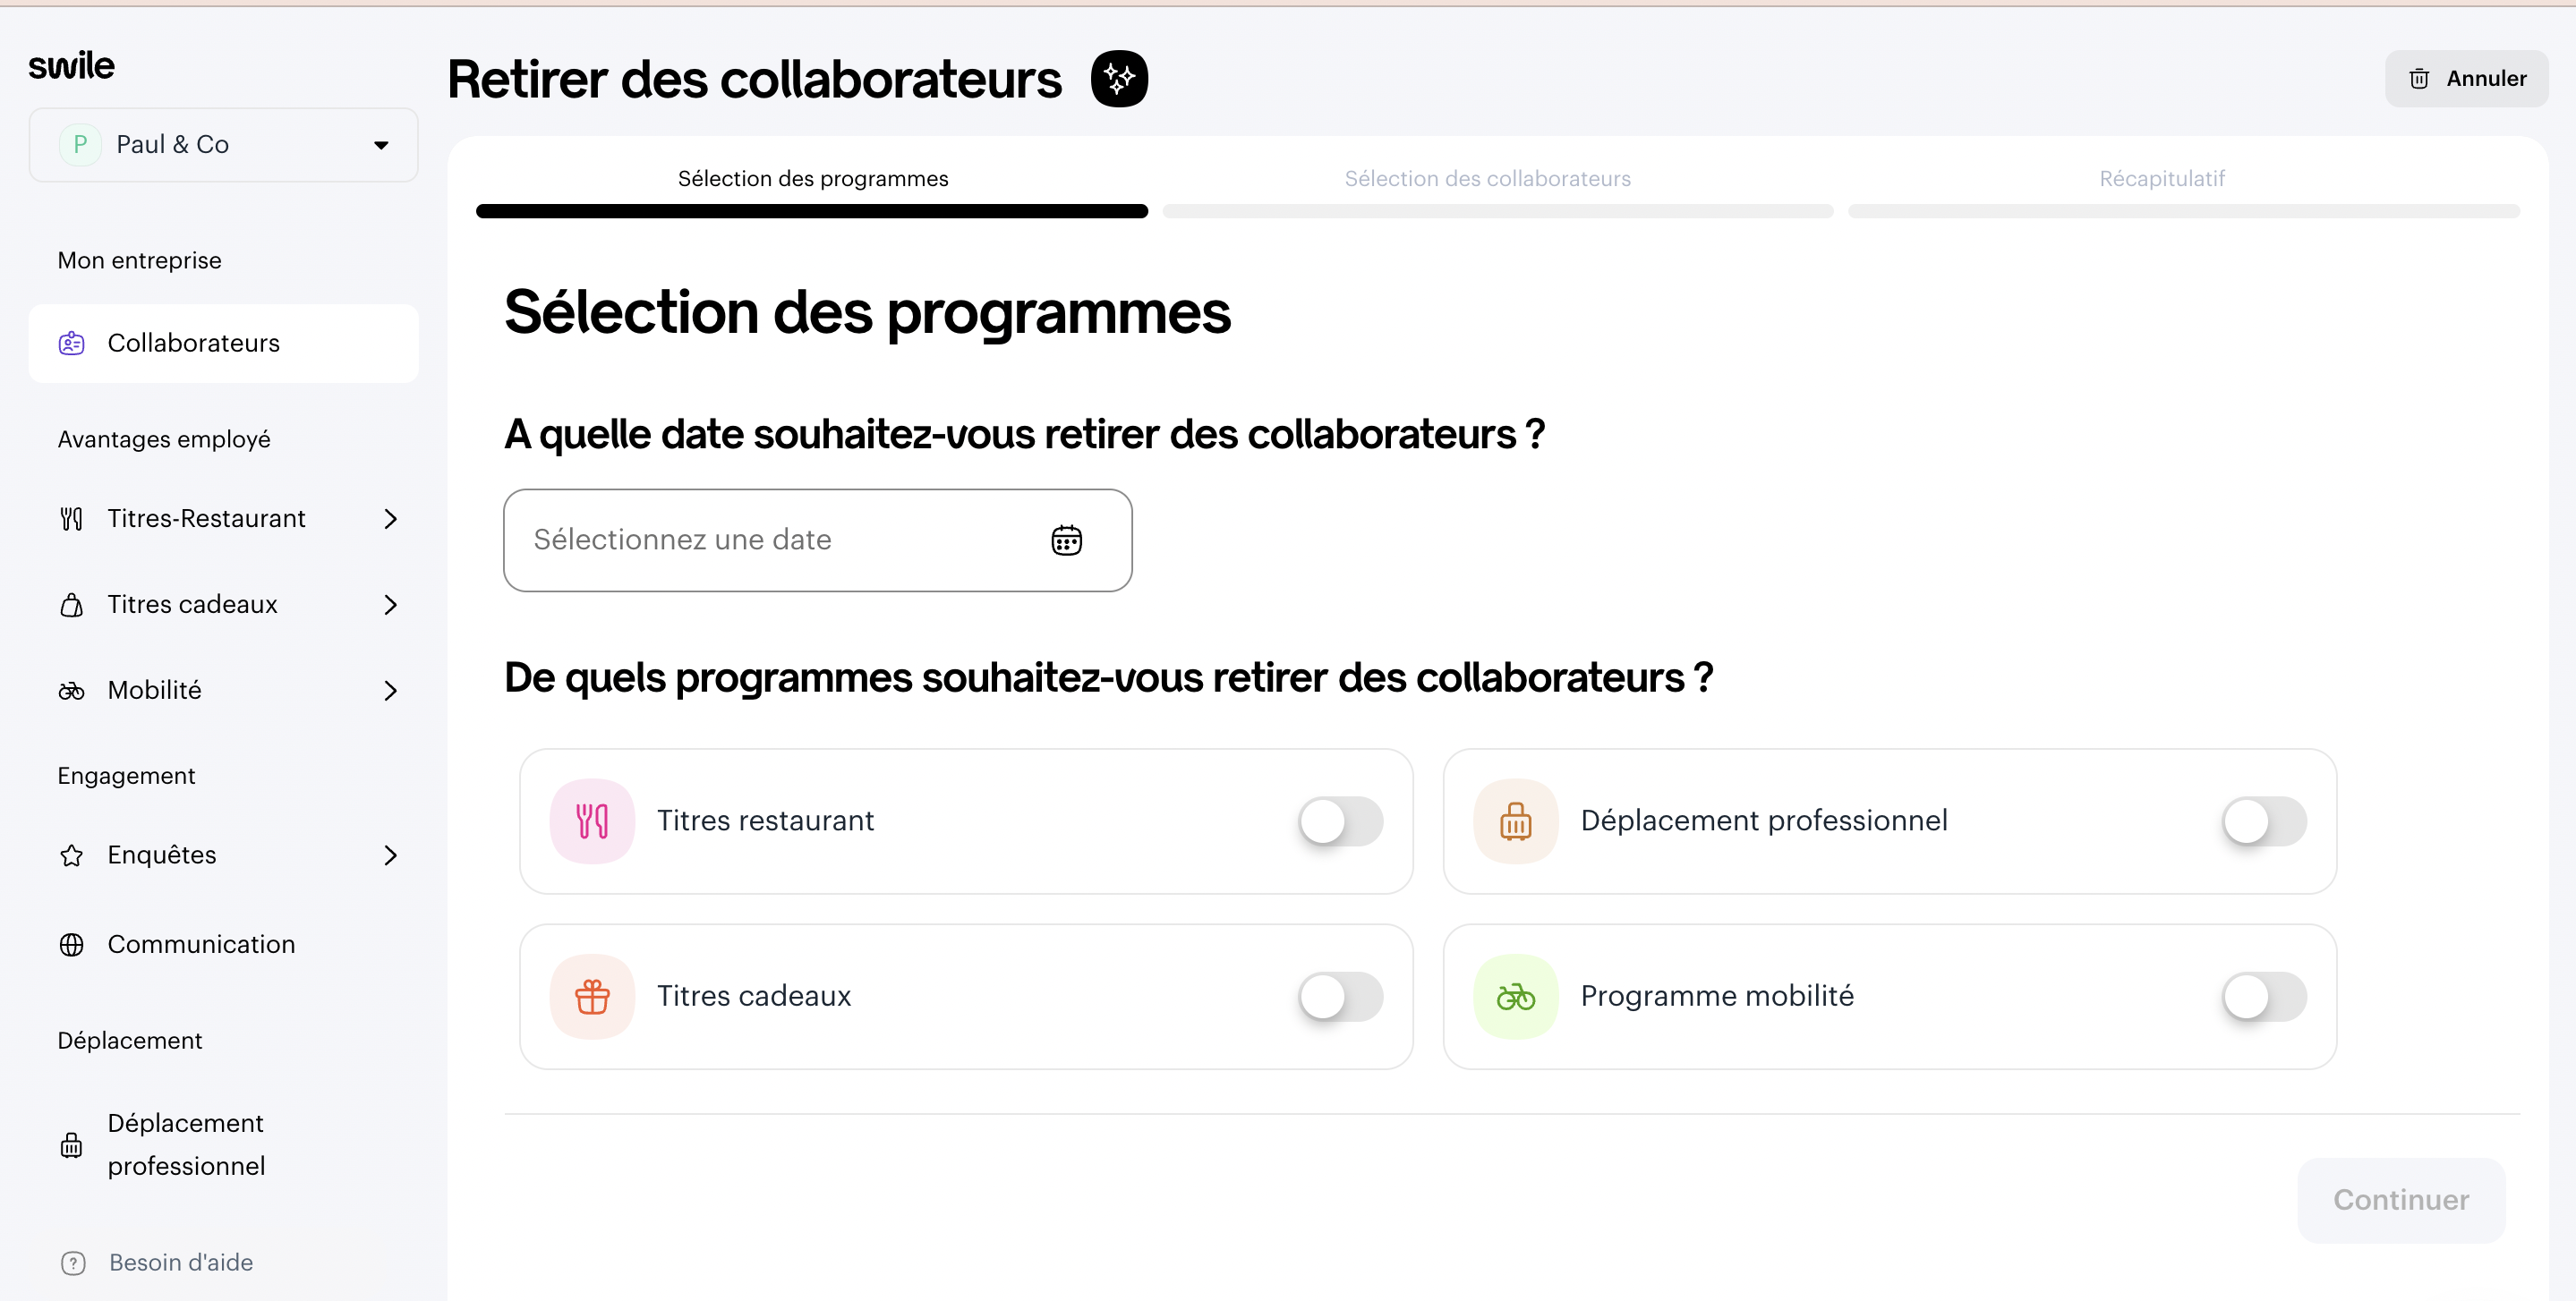The width and height of the screenshot is (2576, 1301).
Task: Click the Annuler button
Action: point(2466,78)
